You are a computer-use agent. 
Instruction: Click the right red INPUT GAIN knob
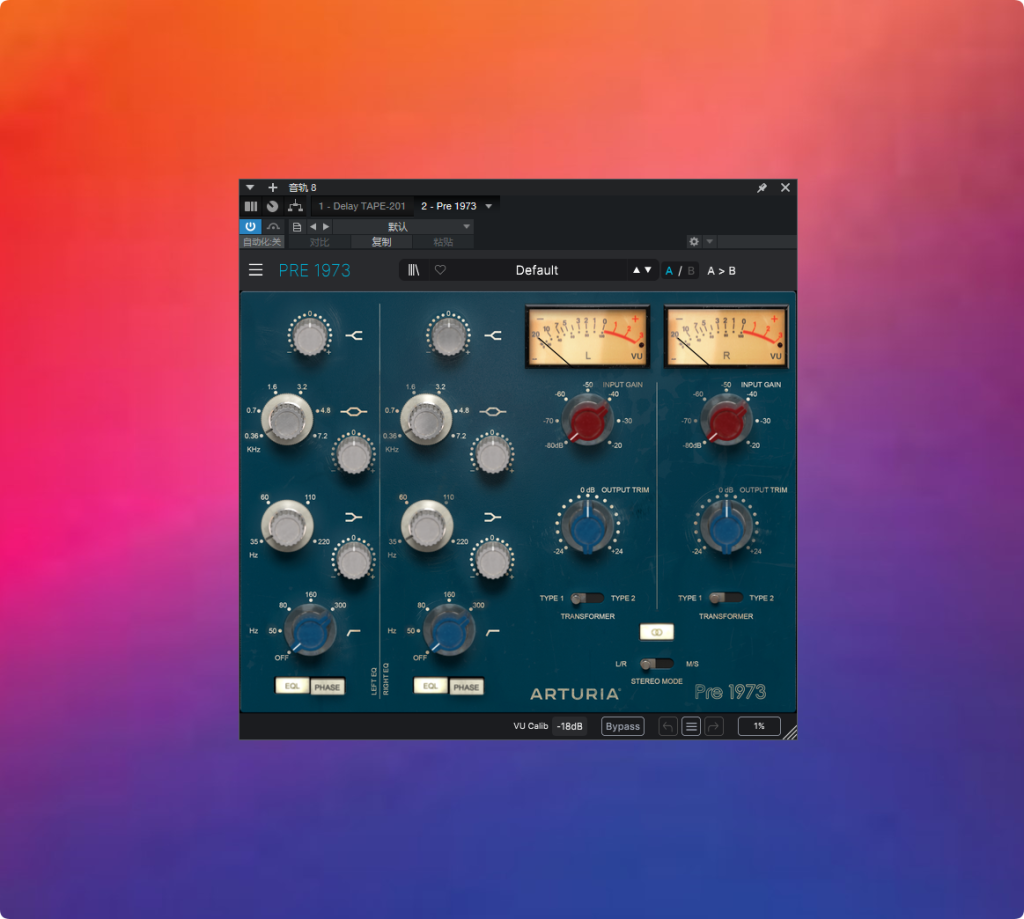(726, 420)
